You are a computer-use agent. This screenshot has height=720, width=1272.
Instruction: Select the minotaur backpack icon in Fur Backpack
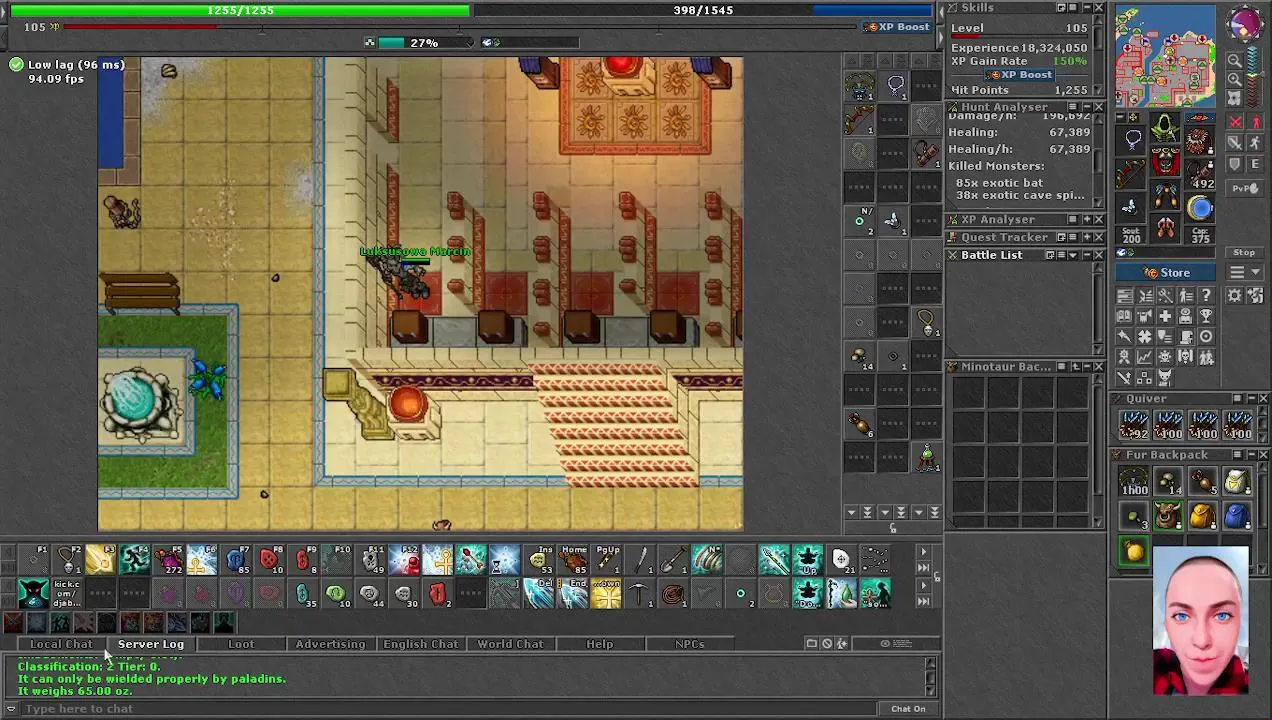click(1167, 516)
